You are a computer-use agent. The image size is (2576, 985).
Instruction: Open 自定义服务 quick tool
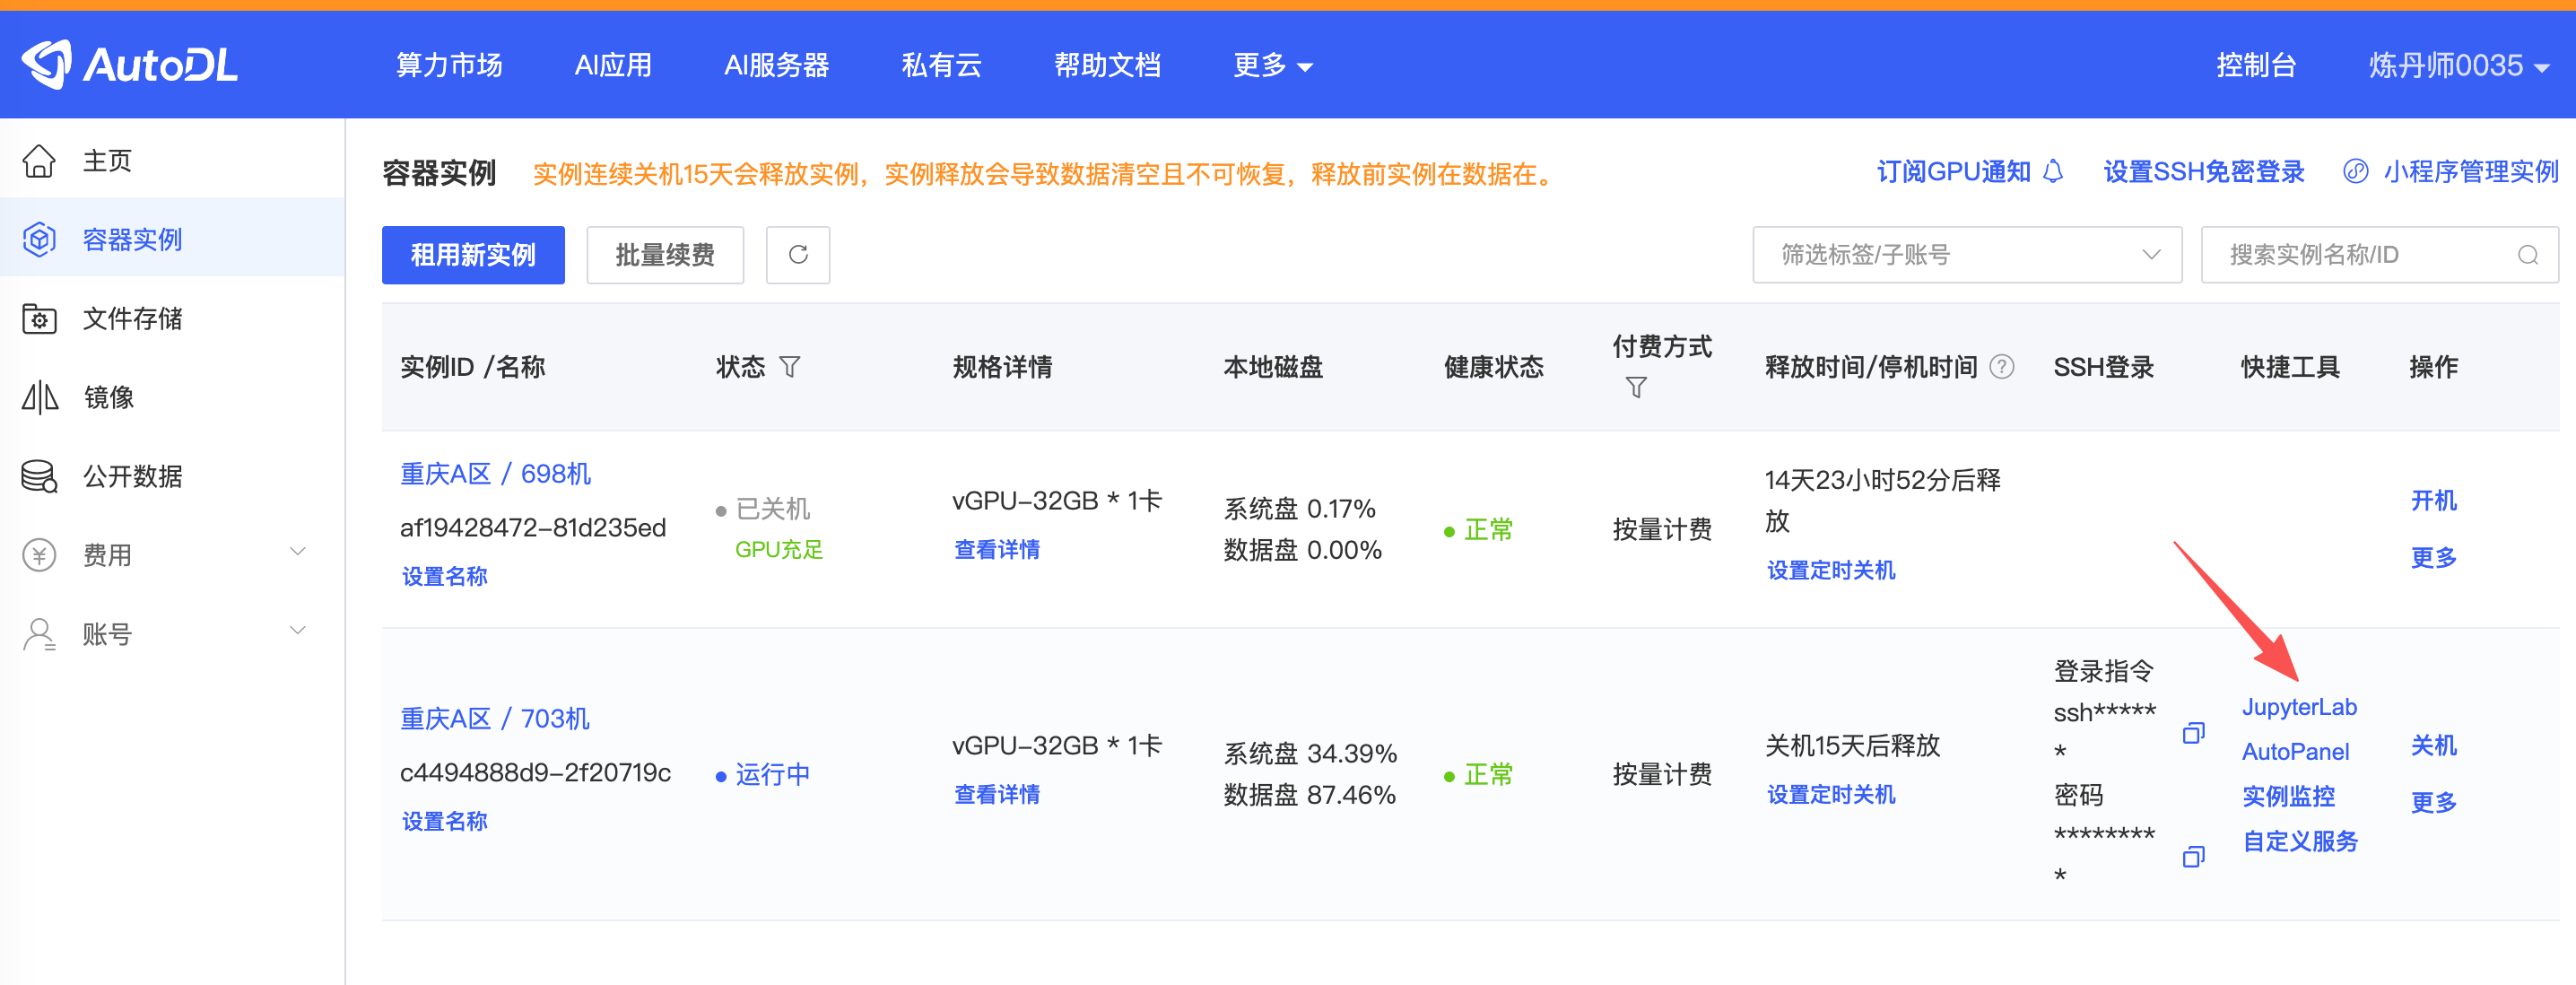point(2300,841)
